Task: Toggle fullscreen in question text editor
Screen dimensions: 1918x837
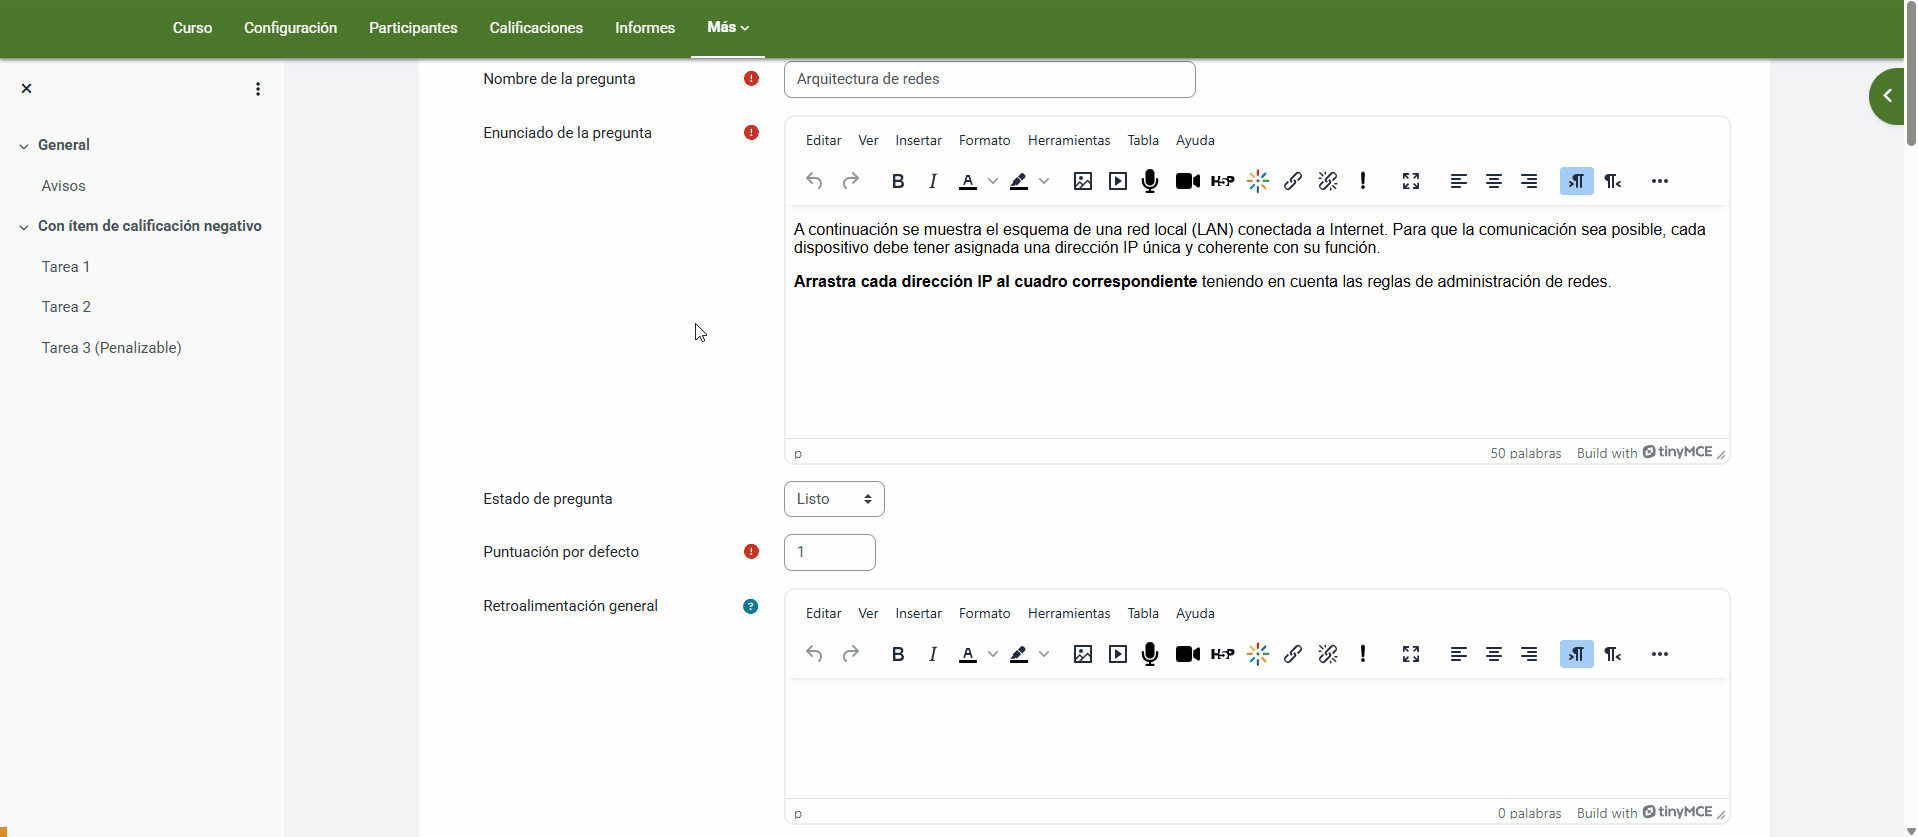Action: click(1411, 181)
